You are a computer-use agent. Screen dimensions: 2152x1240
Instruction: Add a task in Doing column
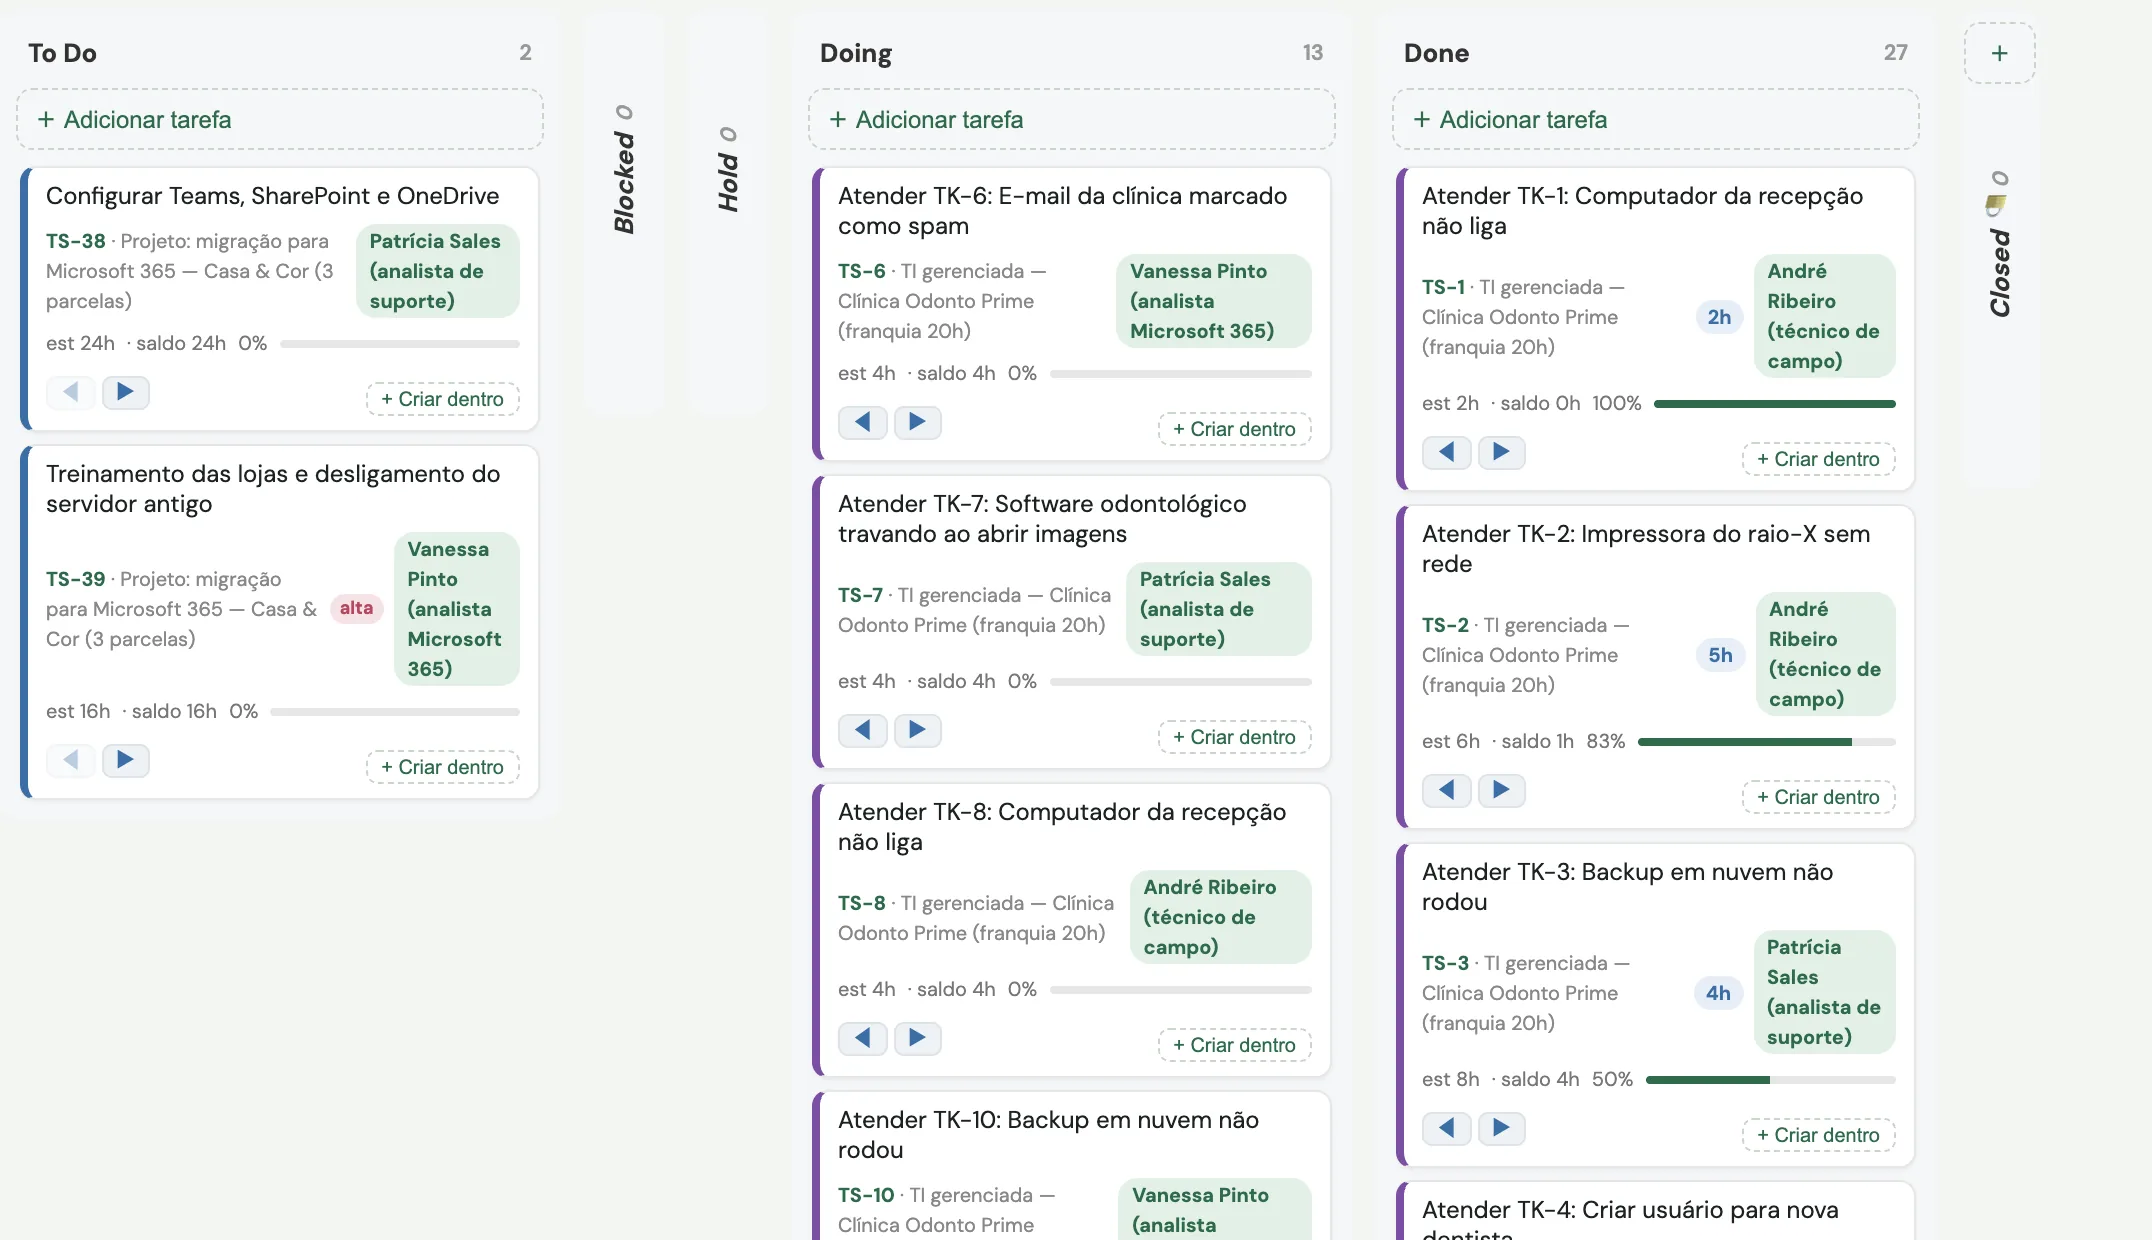(1072, 119)
